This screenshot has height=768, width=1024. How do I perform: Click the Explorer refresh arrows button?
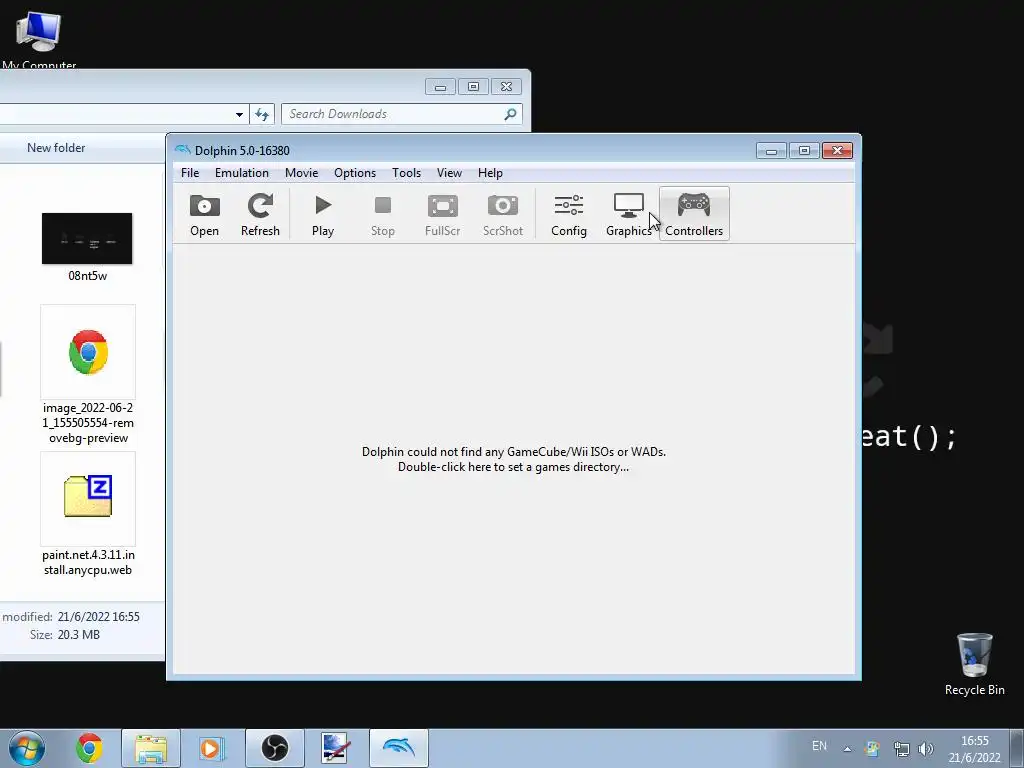click(x=262, y=114)
